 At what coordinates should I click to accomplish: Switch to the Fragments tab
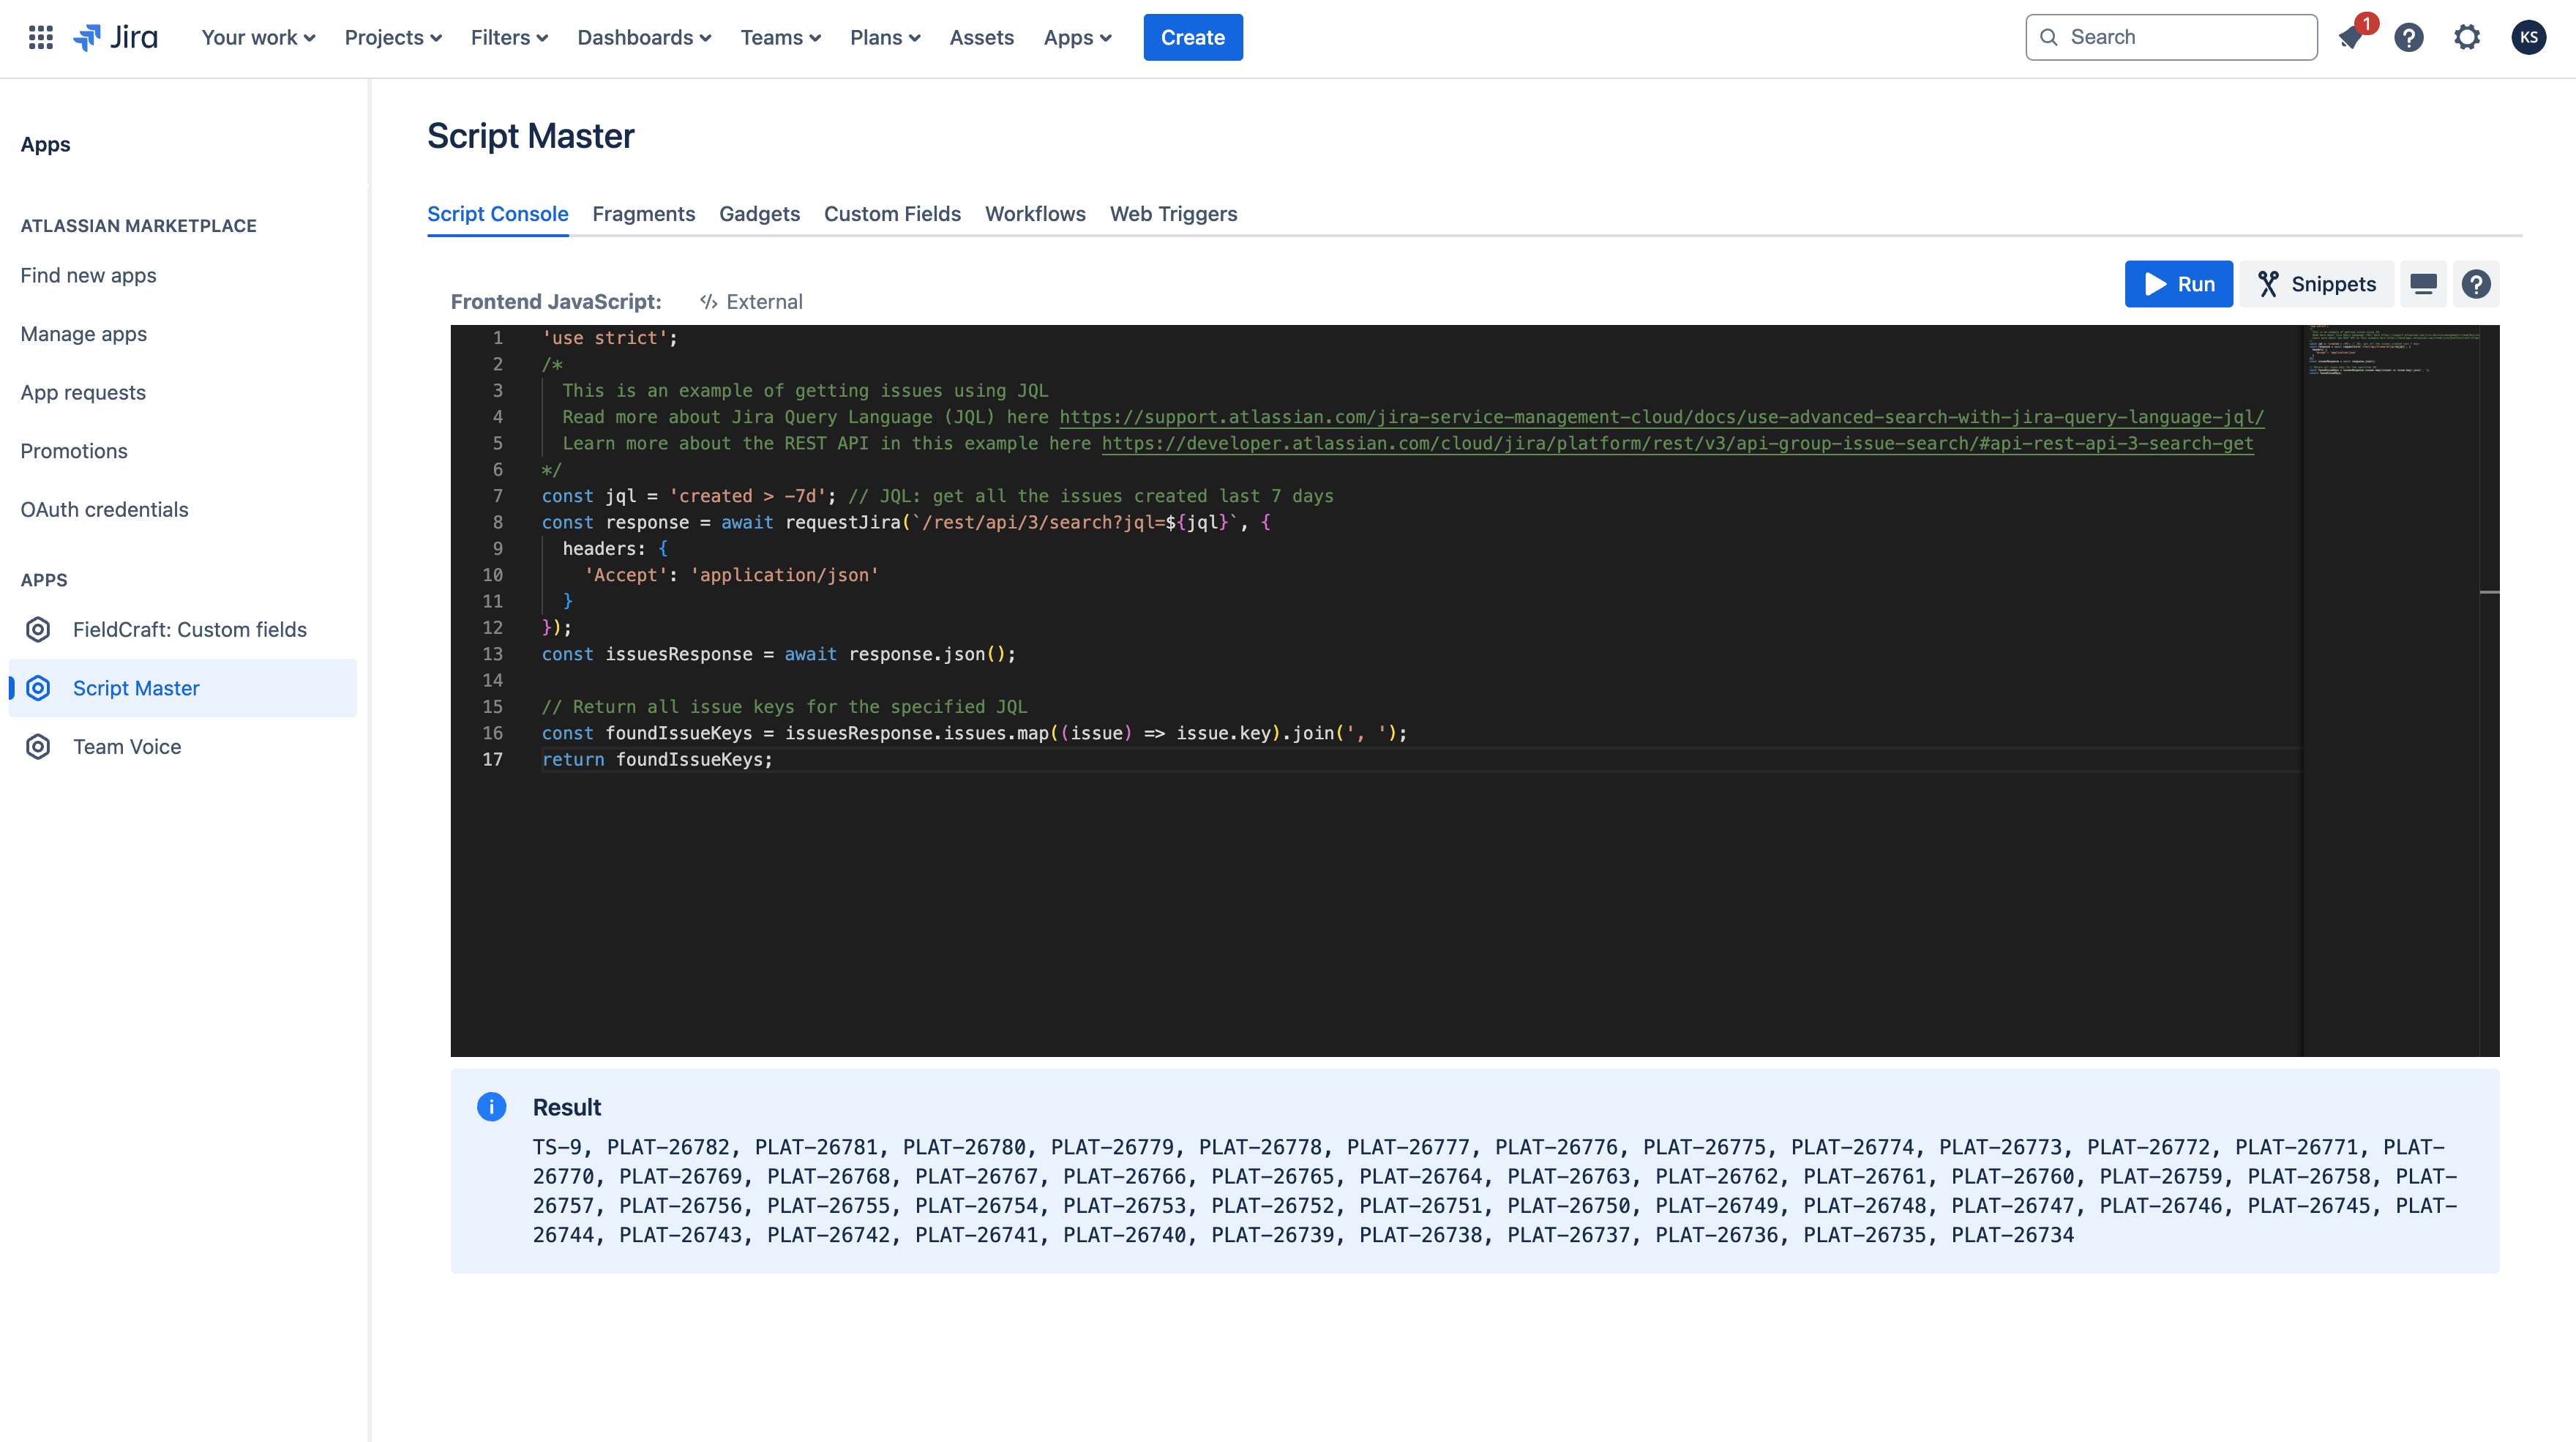[x=643, y=214]
